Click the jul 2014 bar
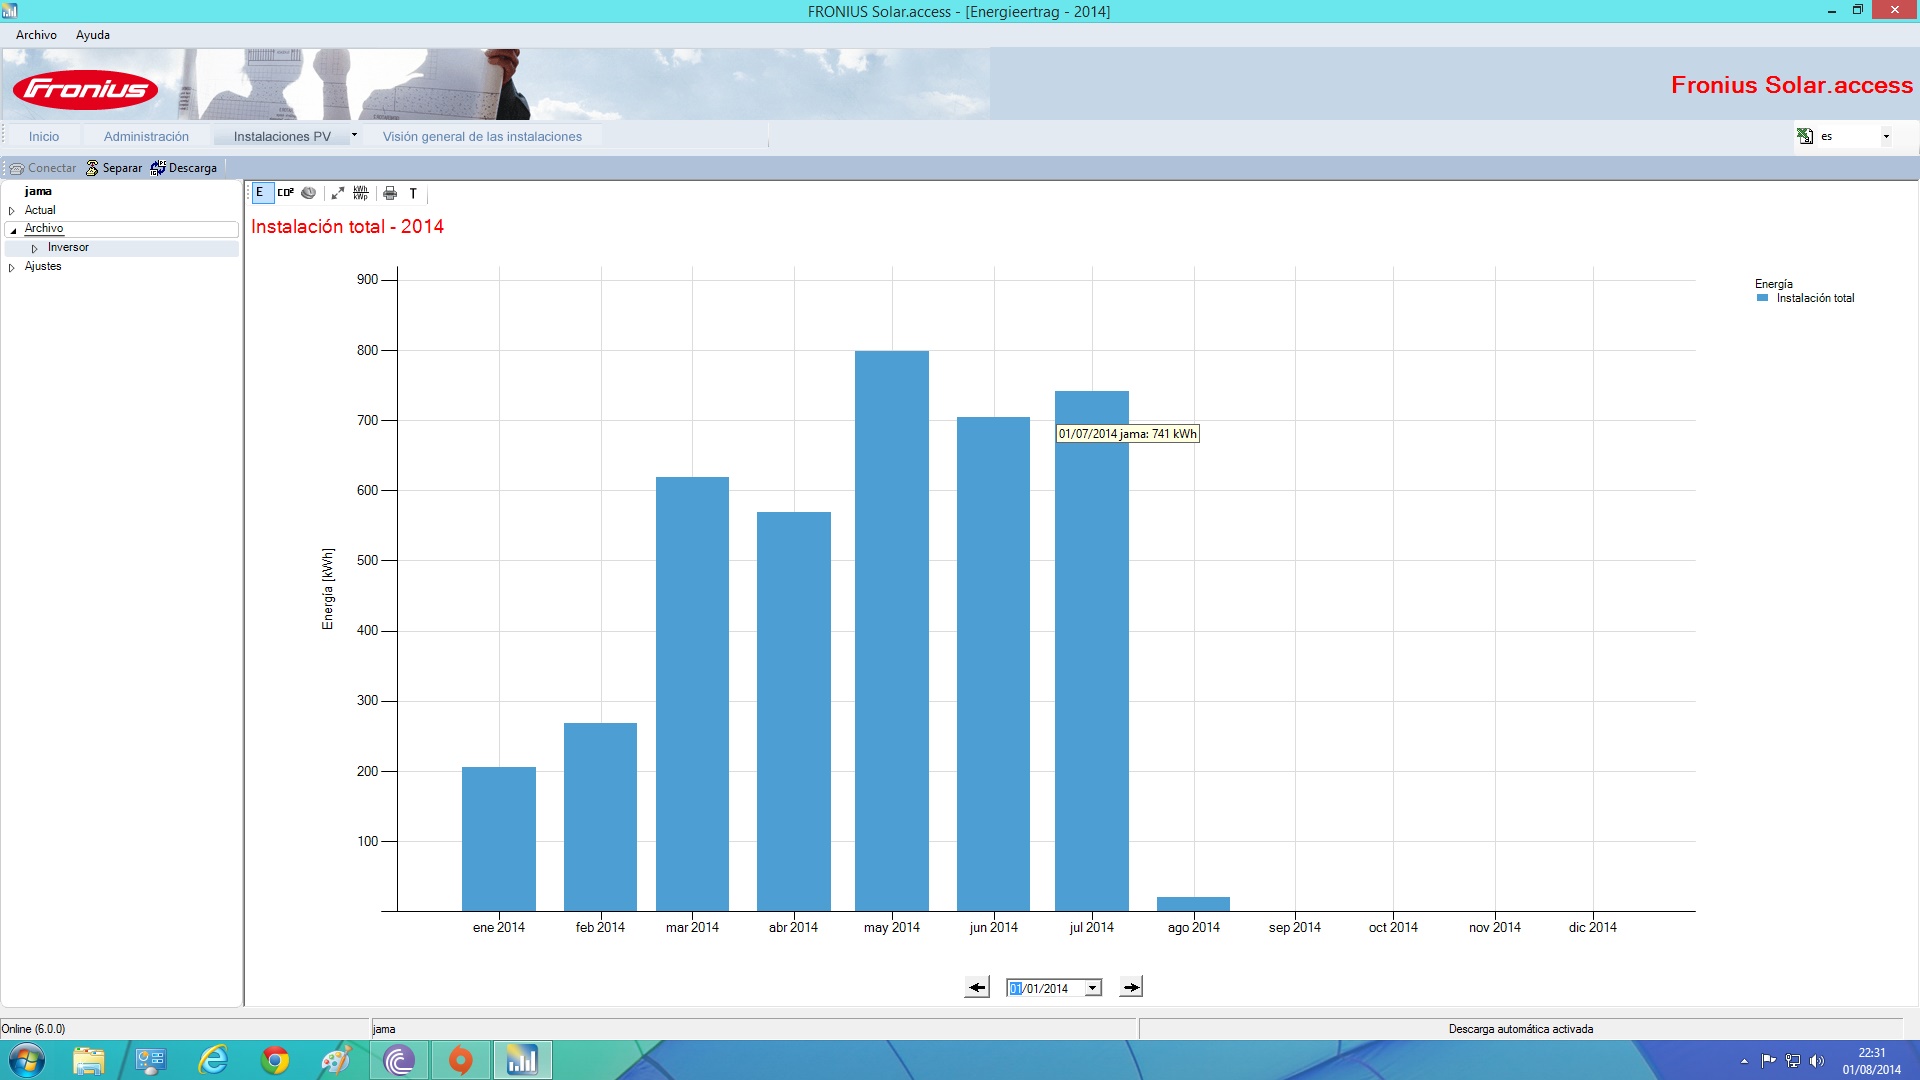This screenshot has height=1080, width=1920. point(1092,651)
